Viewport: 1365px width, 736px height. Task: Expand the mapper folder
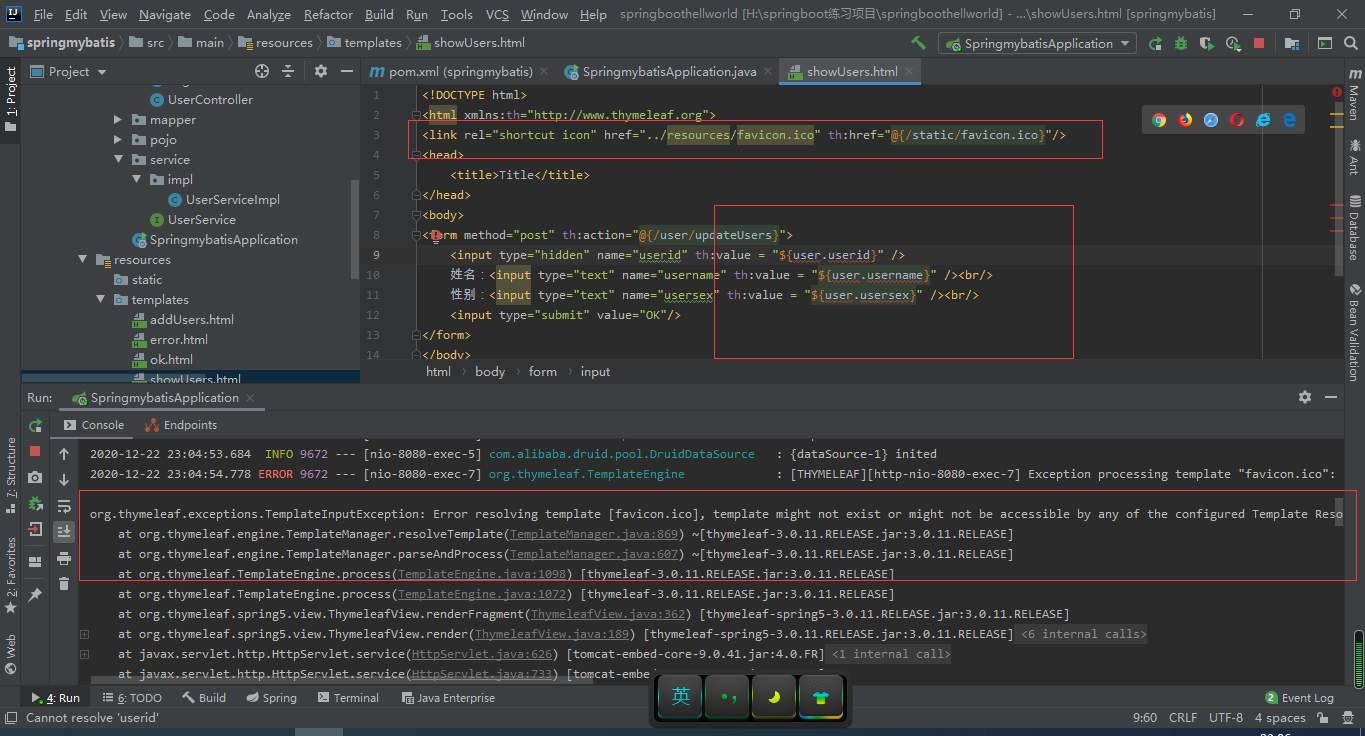point(118,120)
